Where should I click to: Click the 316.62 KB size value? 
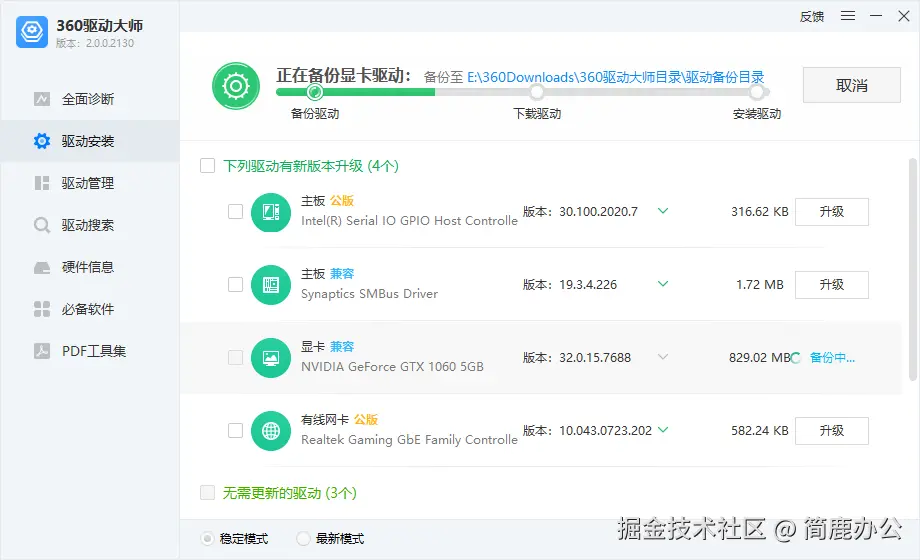760,211
